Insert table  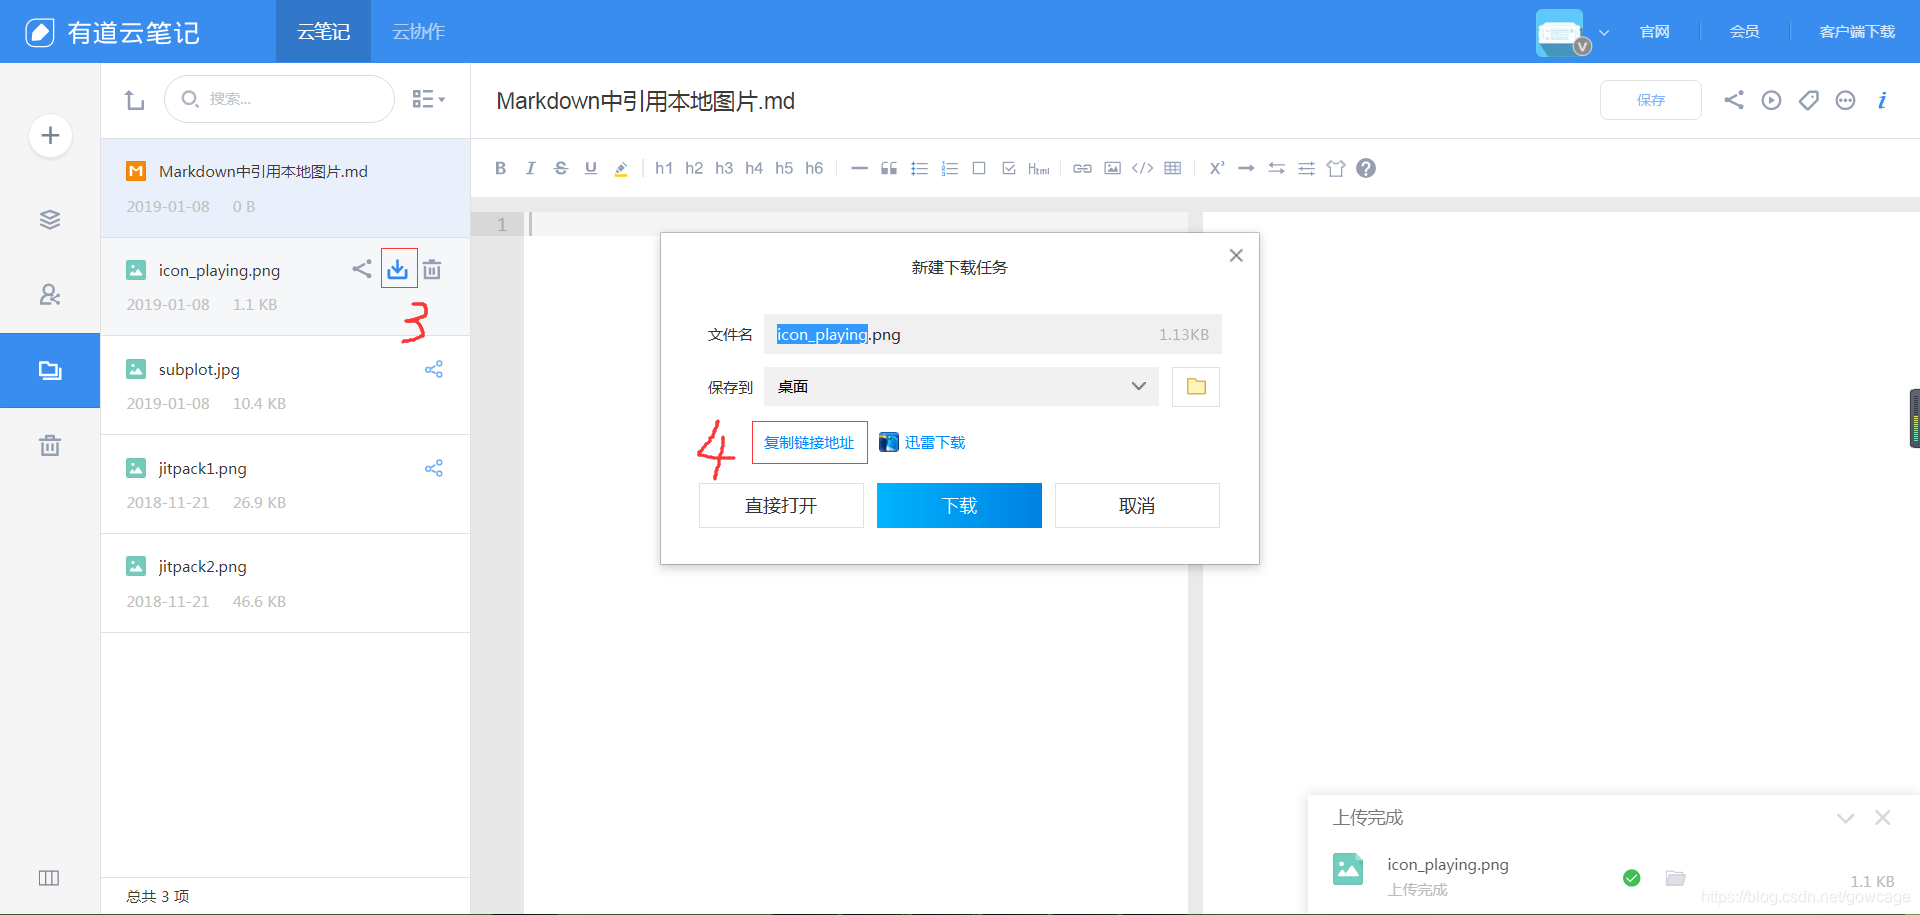[1173, 168]
